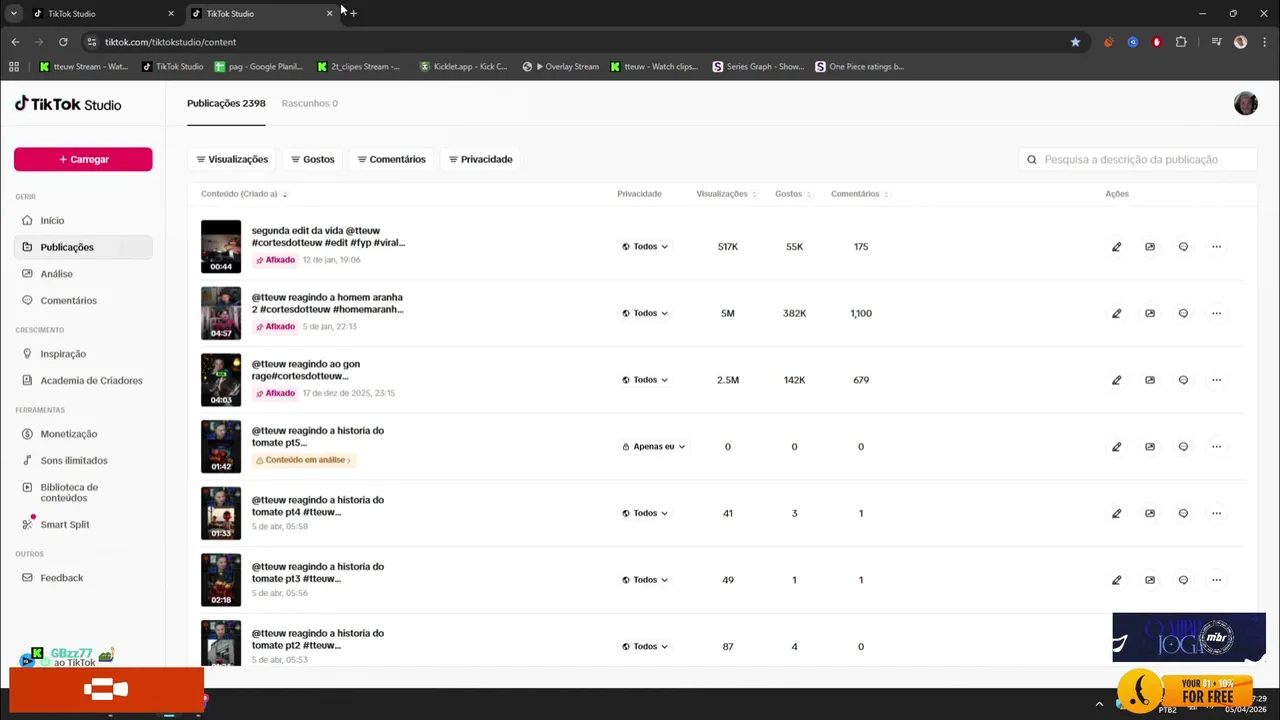1280x720 pixels.
Task: Click the profile avatar in the top-right
Action: click(1245, 104)
